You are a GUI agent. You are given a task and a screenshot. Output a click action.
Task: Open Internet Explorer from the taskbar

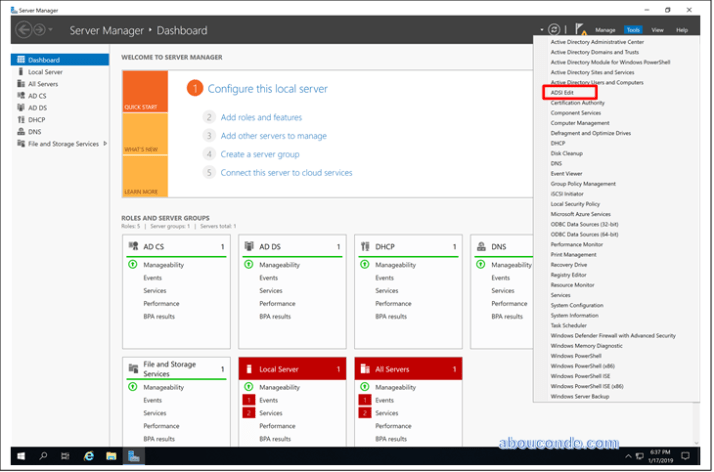point(89,456)
